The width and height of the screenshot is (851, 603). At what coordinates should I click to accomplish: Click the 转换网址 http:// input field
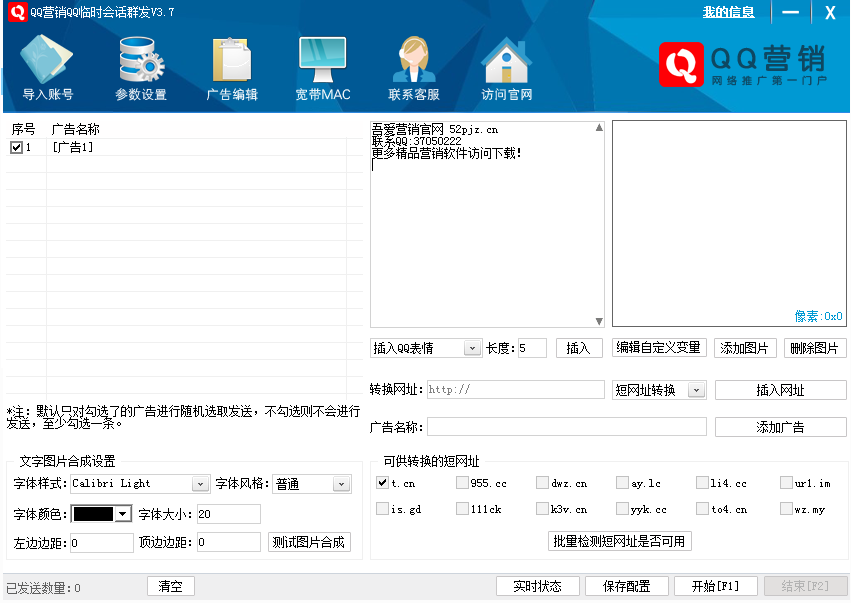tap(515, 390)
